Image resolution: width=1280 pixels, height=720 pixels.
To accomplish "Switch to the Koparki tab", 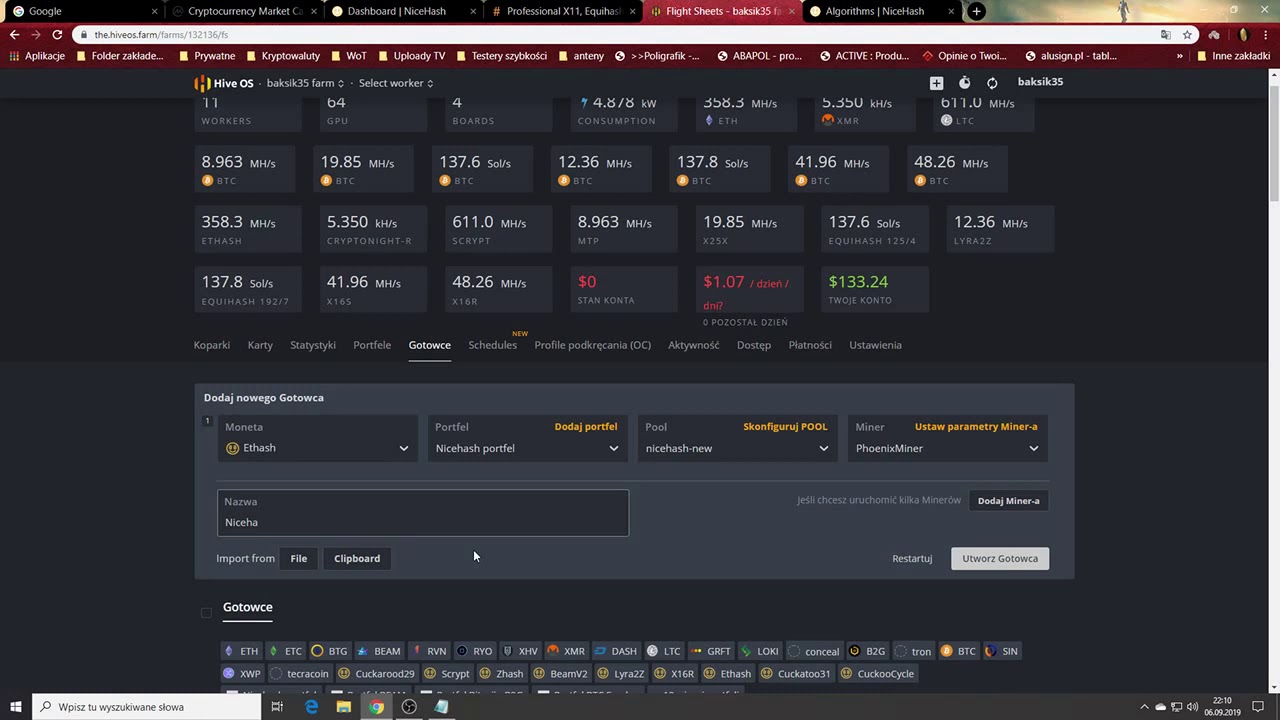I will [211, 345].
